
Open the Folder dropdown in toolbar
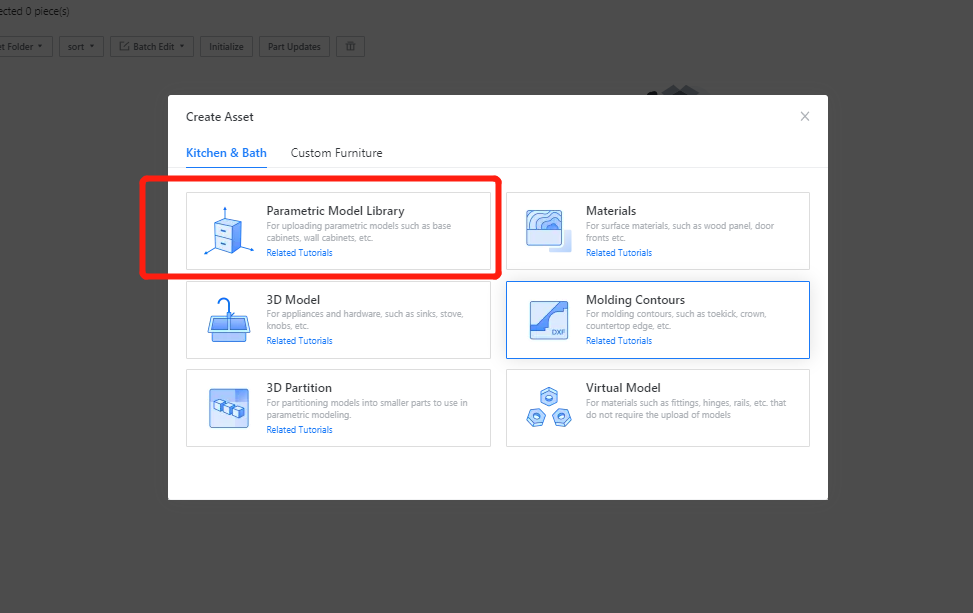tap(25, 47)
